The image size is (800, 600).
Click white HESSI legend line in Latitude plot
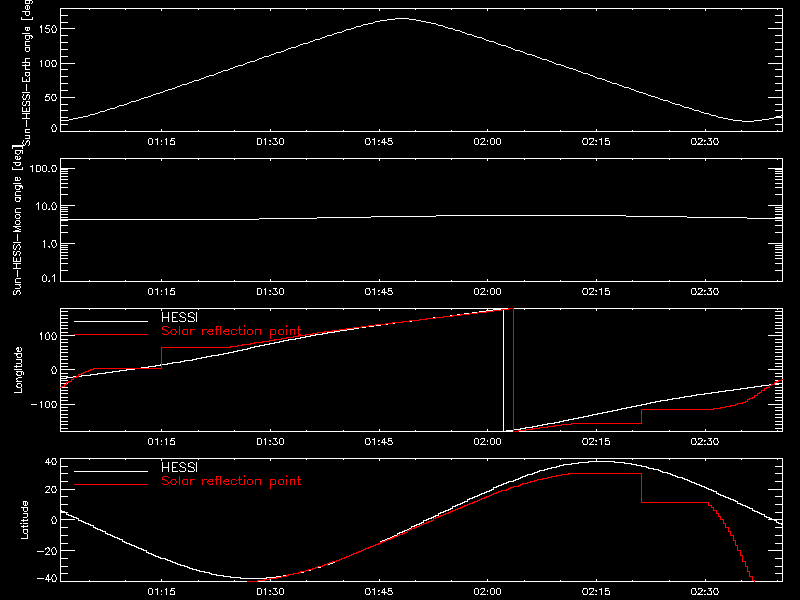pos(111,471)
